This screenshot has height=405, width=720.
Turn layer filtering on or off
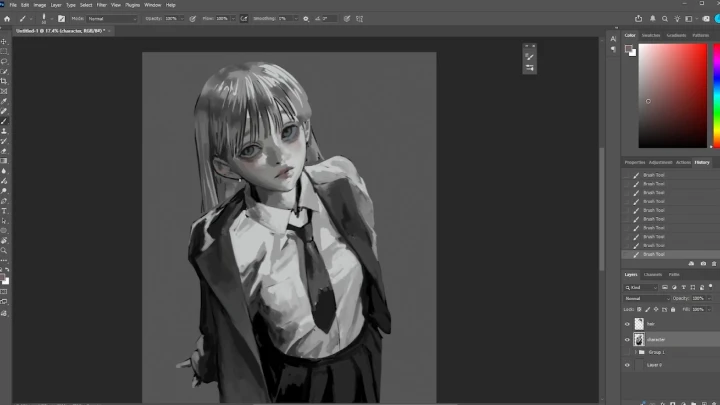(711, 287)
